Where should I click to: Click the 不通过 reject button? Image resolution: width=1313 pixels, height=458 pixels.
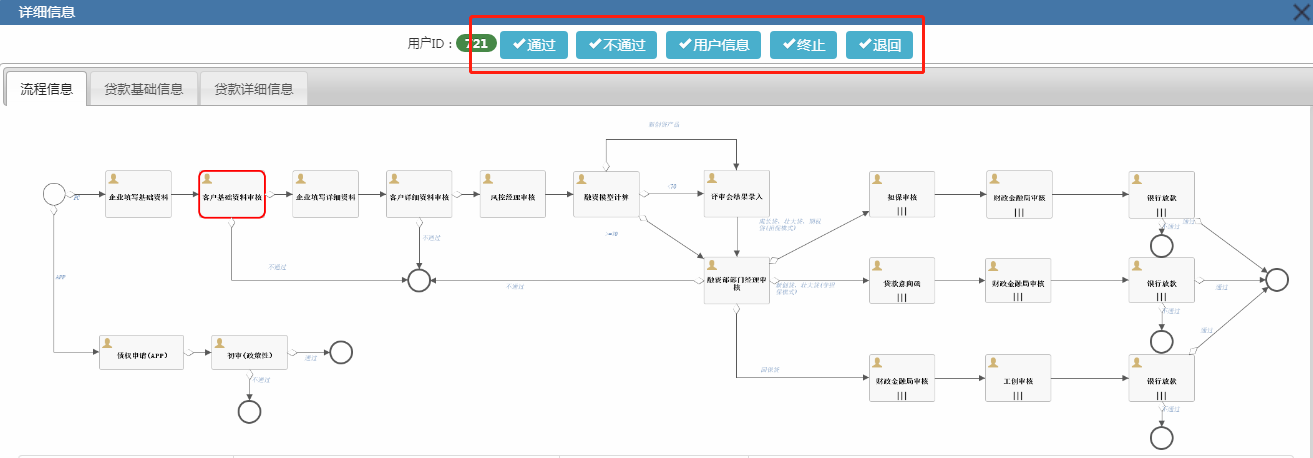617,45
